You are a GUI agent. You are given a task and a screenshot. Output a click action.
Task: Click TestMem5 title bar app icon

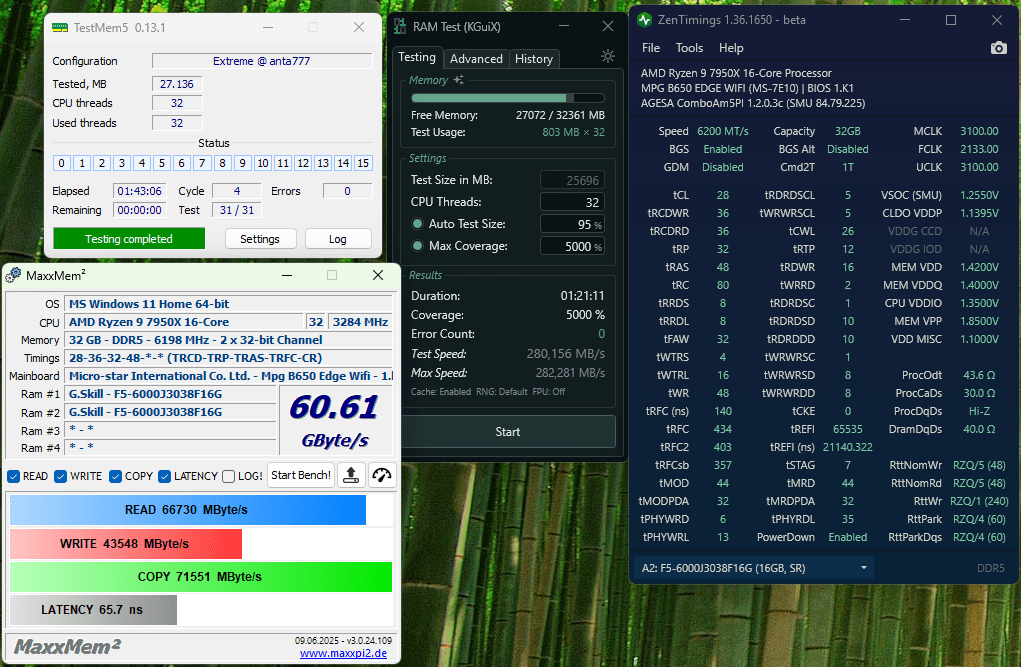[x=60, y=27]
